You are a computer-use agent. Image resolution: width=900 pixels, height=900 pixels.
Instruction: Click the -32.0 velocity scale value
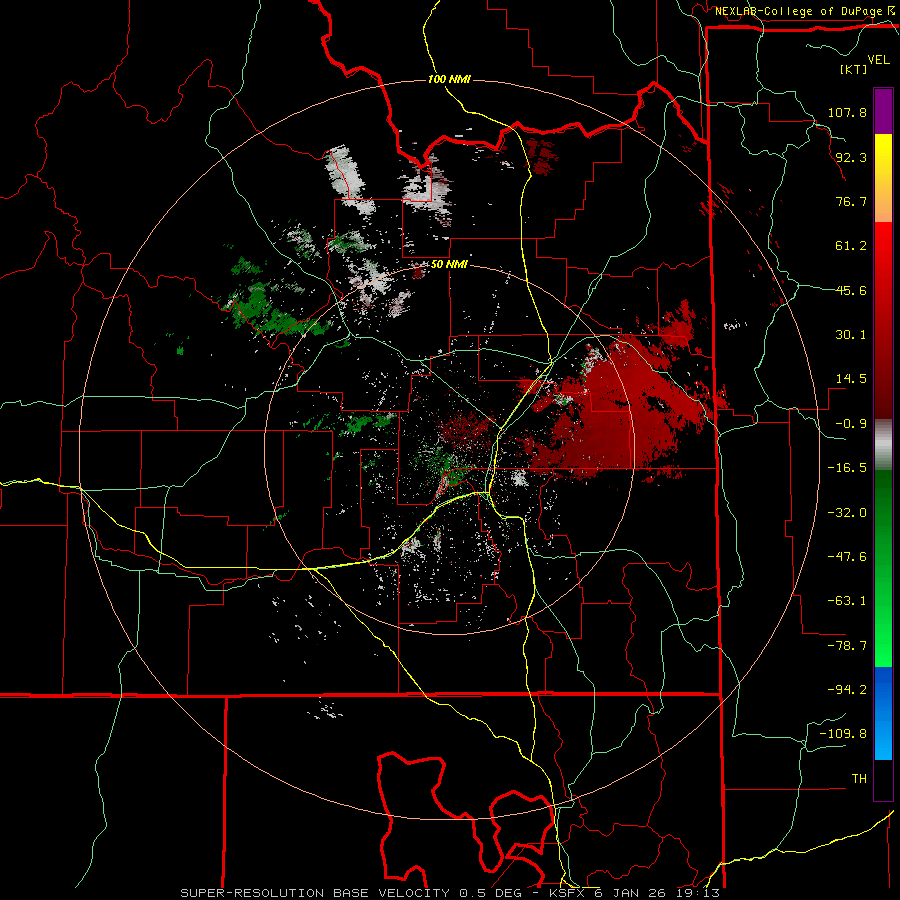point(847,513)
